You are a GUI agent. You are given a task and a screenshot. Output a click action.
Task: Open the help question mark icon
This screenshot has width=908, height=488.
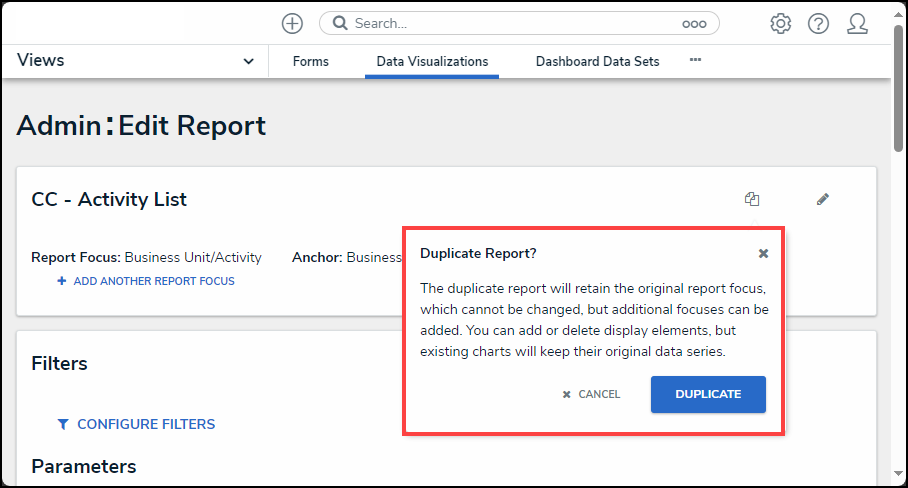tap(819, 23)
